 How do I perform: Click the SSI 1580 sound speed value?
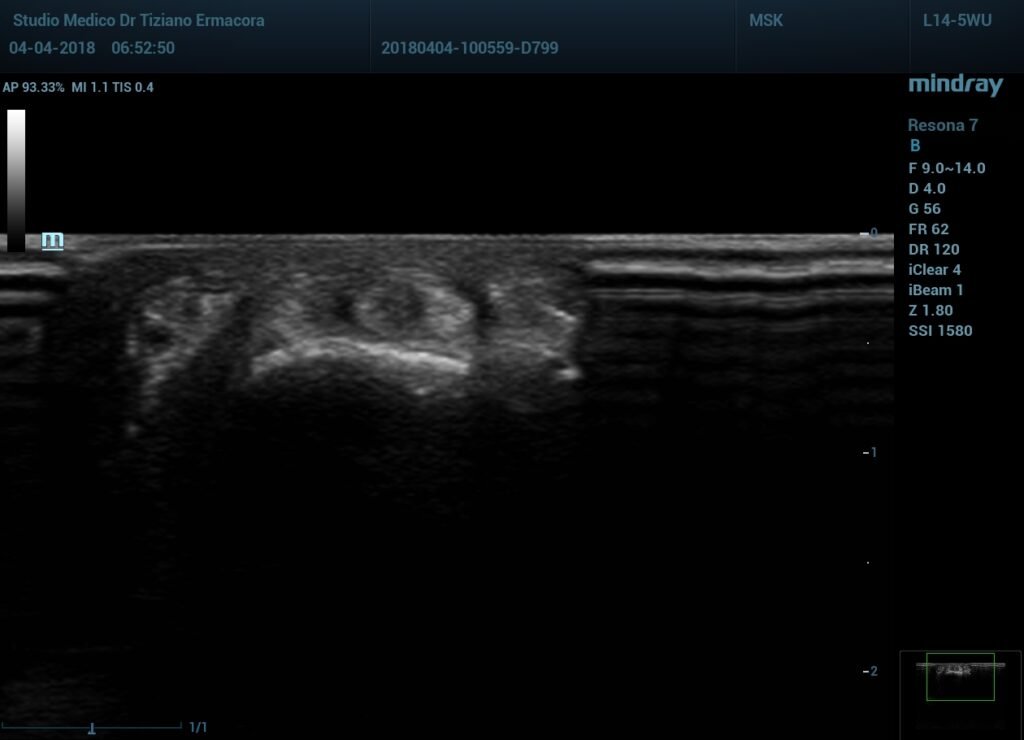[940, 331]
